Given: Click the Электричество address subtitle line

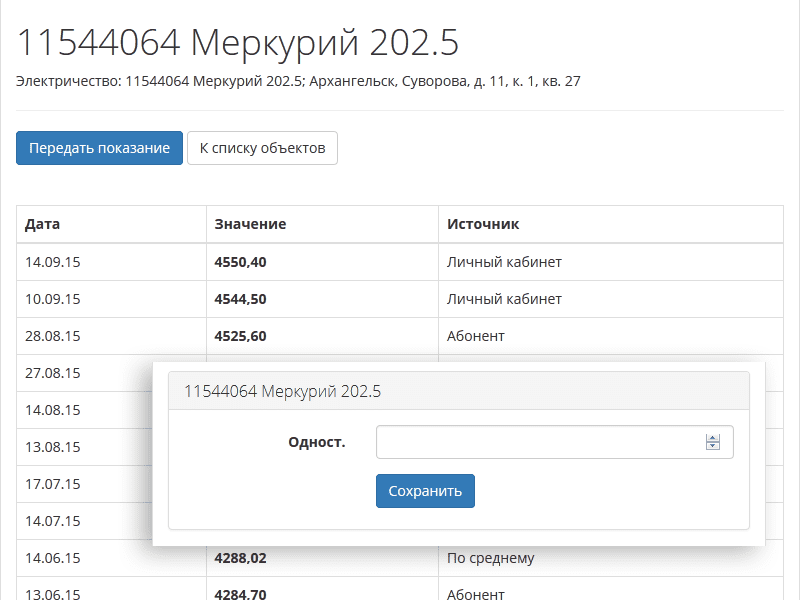Looking at the screenshot, I should pyautogui.click(x=298, y=81).
